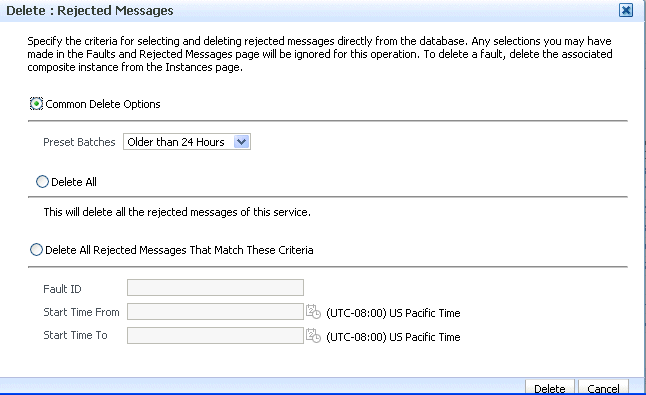This screenshot has width=646, height=395.
Task: Close the Delete Rejected Messages dialog
Action: 626,10
